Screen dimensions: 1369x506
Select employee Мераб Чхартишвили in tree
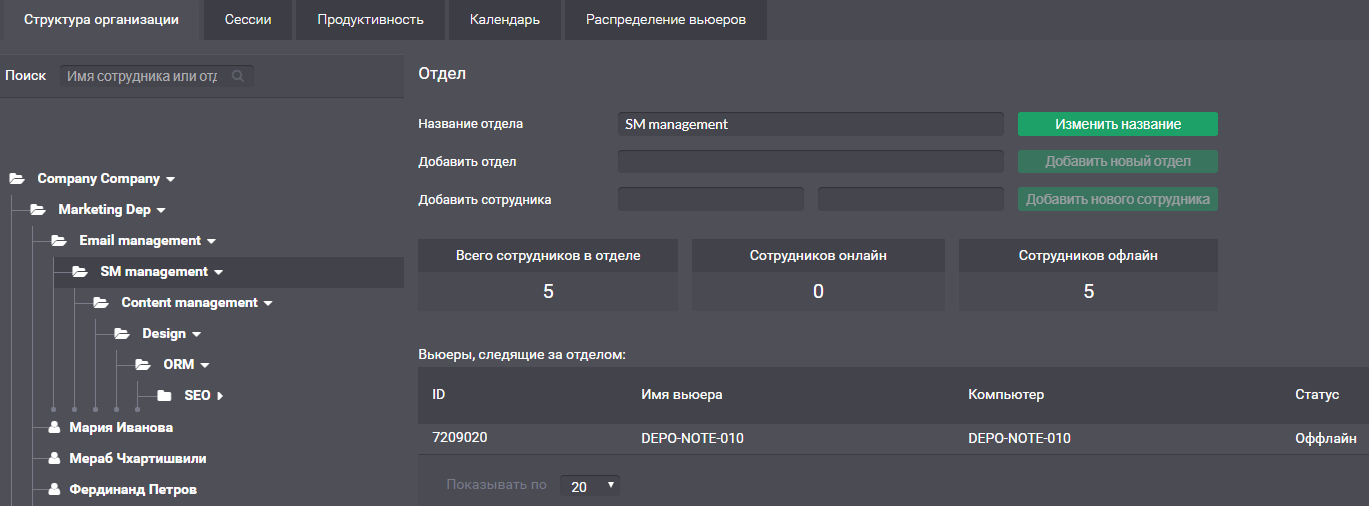click(x=137, y=459)
